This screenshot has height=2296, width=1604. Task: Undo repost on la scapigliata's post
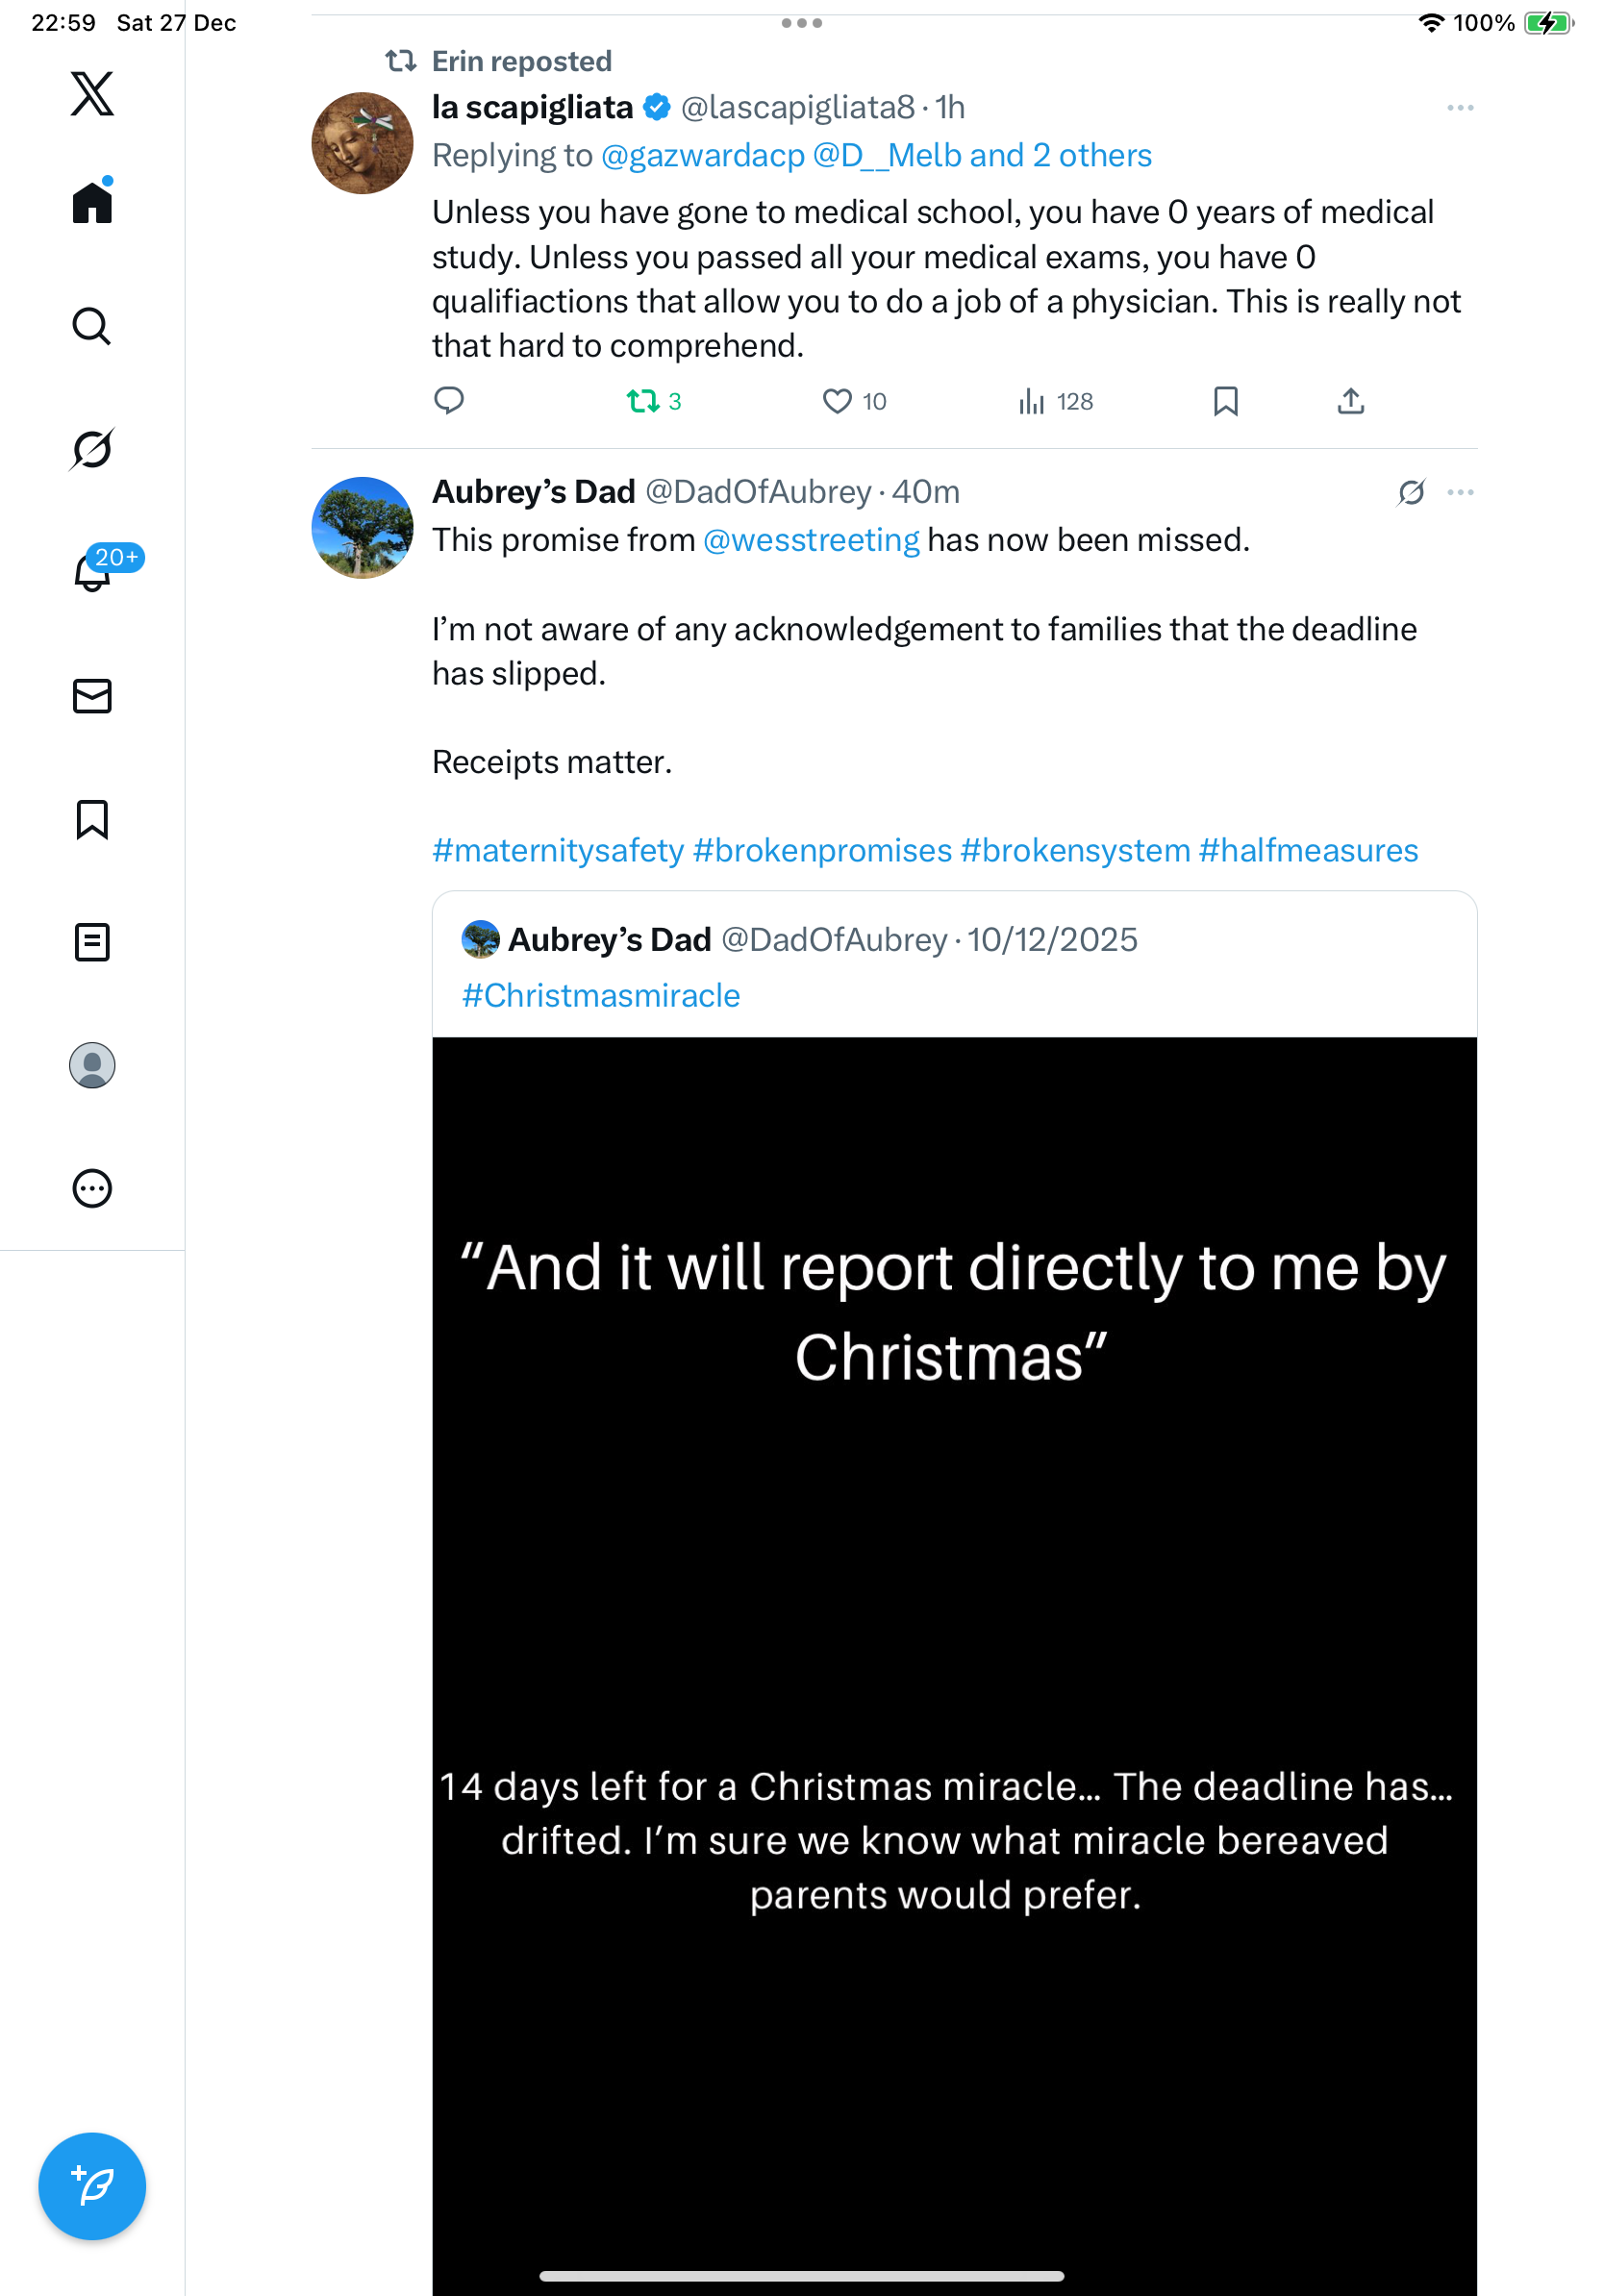pos(642,401)
